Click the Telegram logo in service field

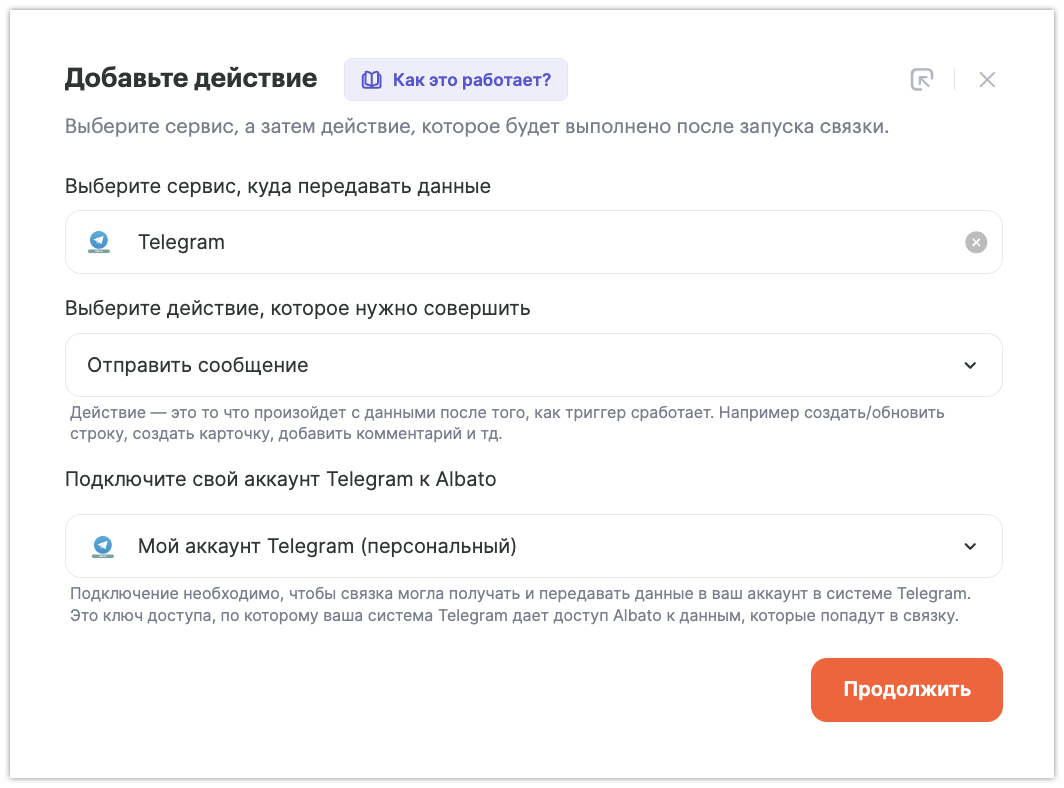(99, 242)
